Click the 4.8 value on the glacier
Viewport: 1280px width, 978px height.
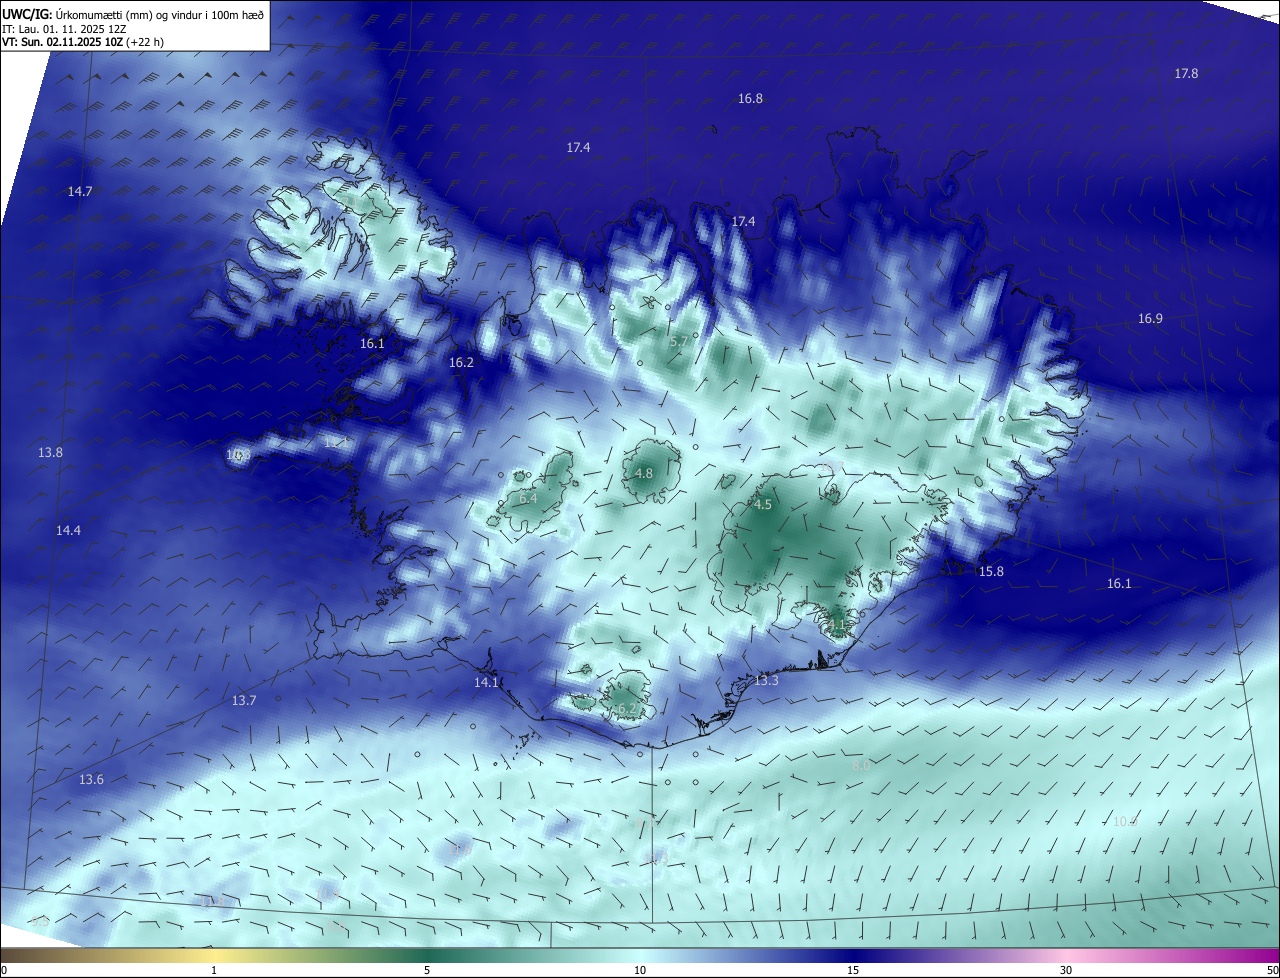644,474
